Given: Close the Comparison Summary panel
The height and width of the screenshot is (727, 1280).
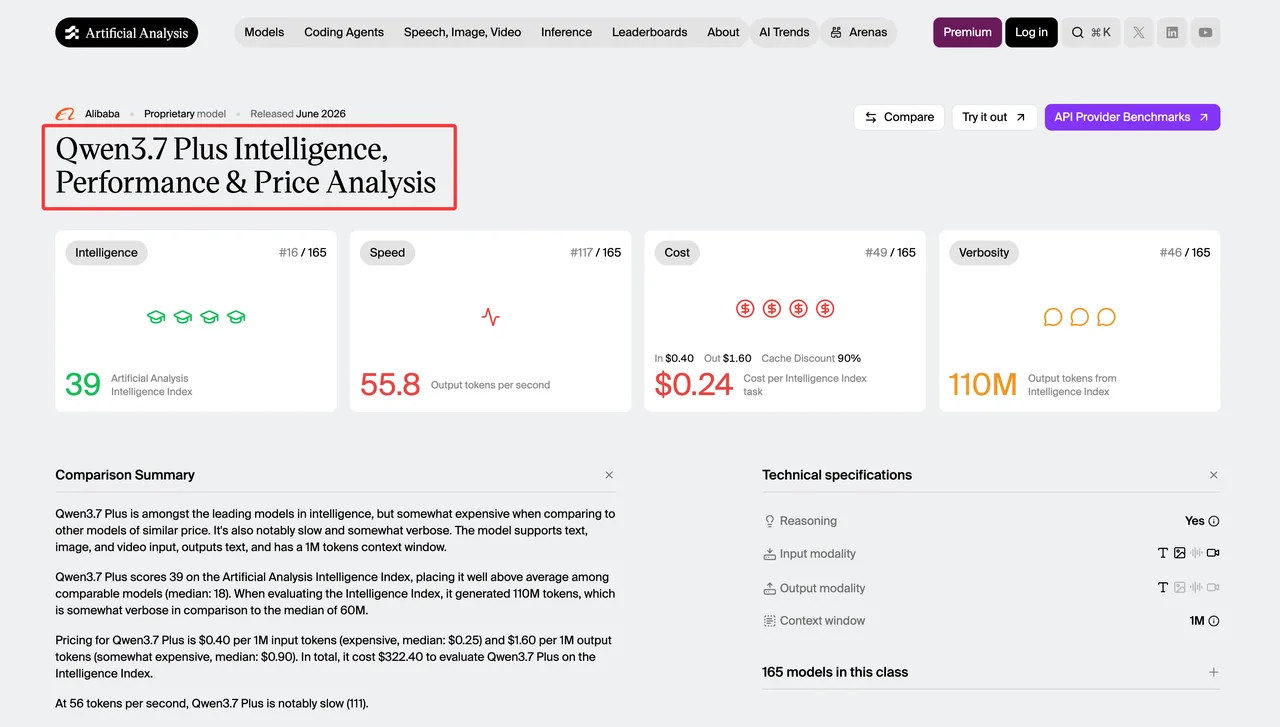Looking at the screenshot, I should click(609, 475).
